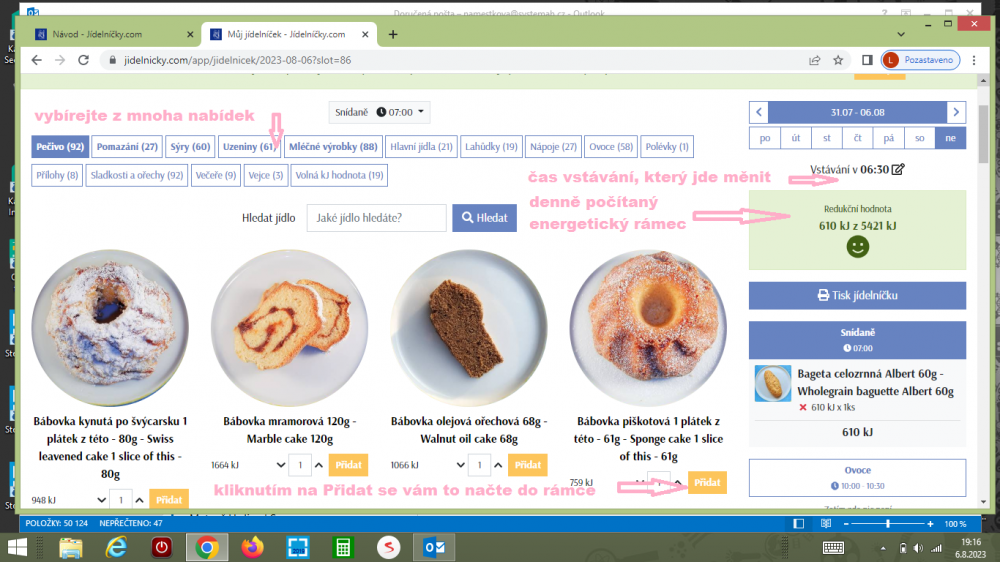Click the browser share page icon
Viewport: 1000px width, 562px height.
[815, 60]
